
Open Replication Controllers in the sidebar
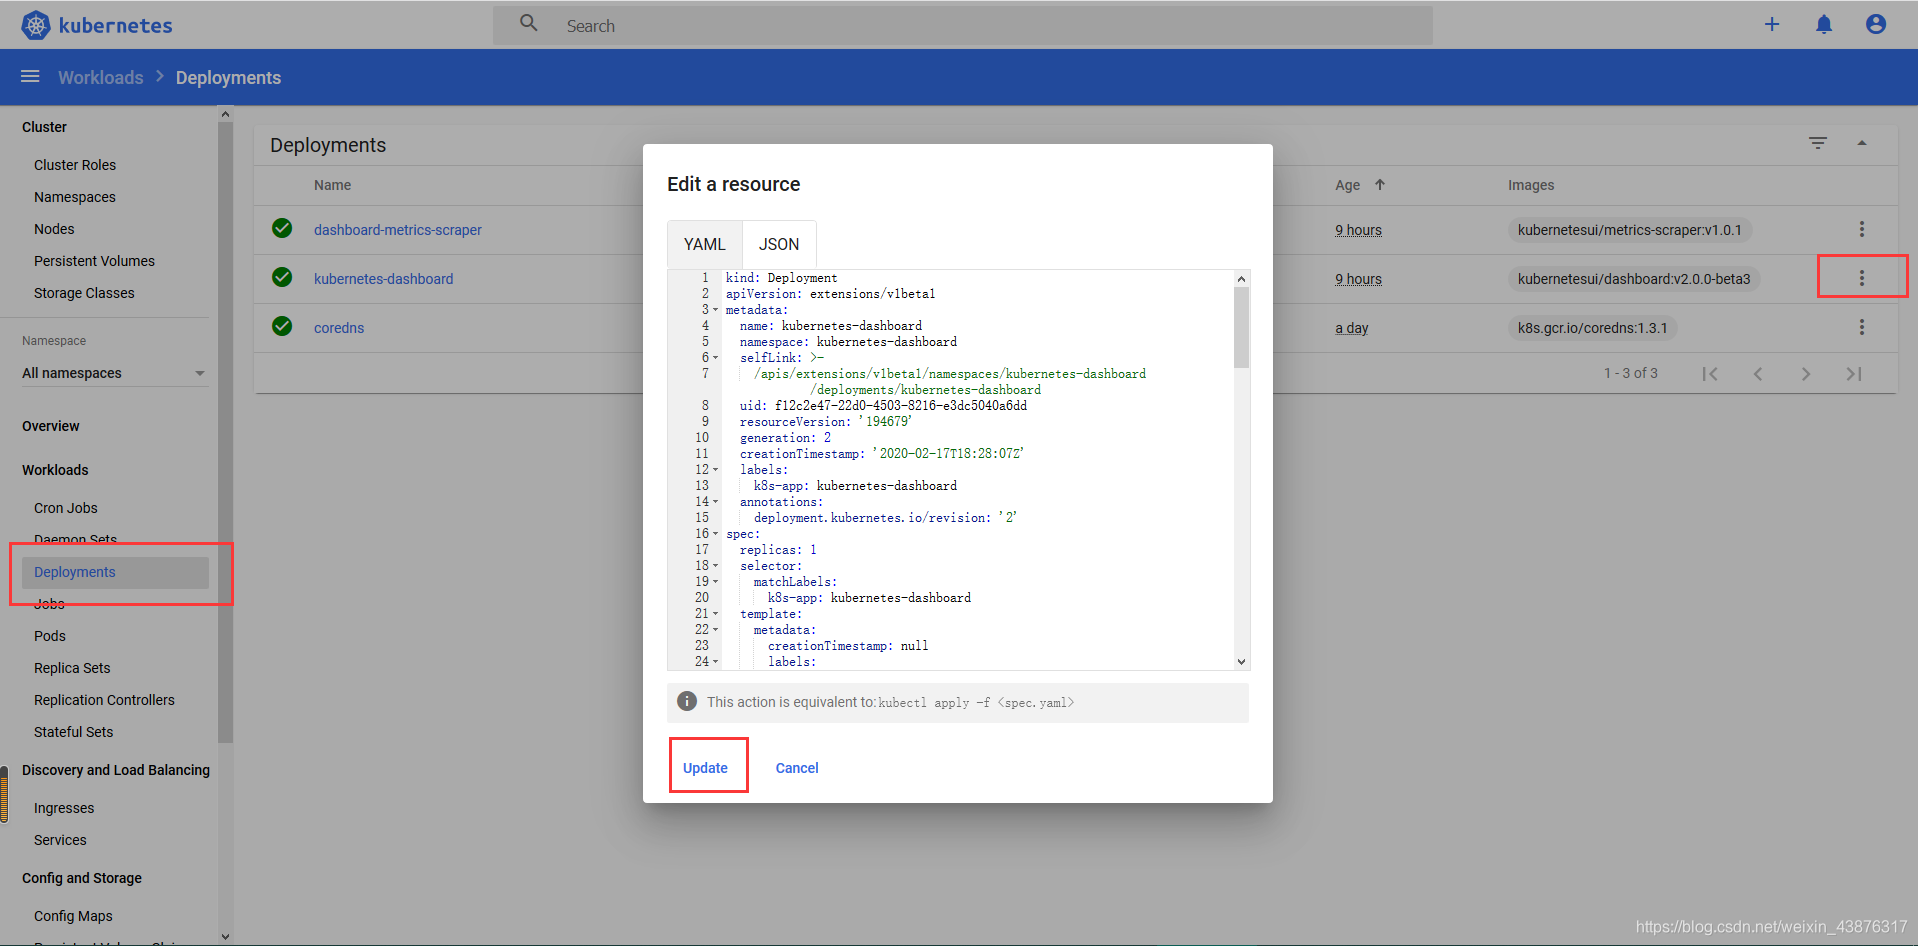(x=104, y=700)
